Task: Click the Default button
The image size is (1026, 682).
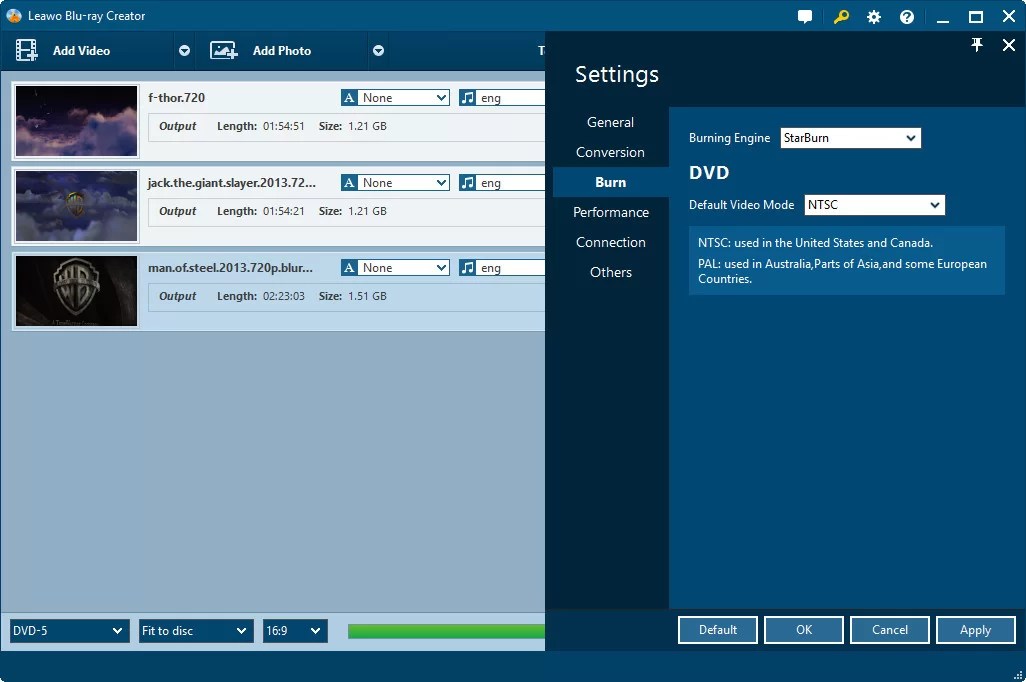Action: coord(717,630)
